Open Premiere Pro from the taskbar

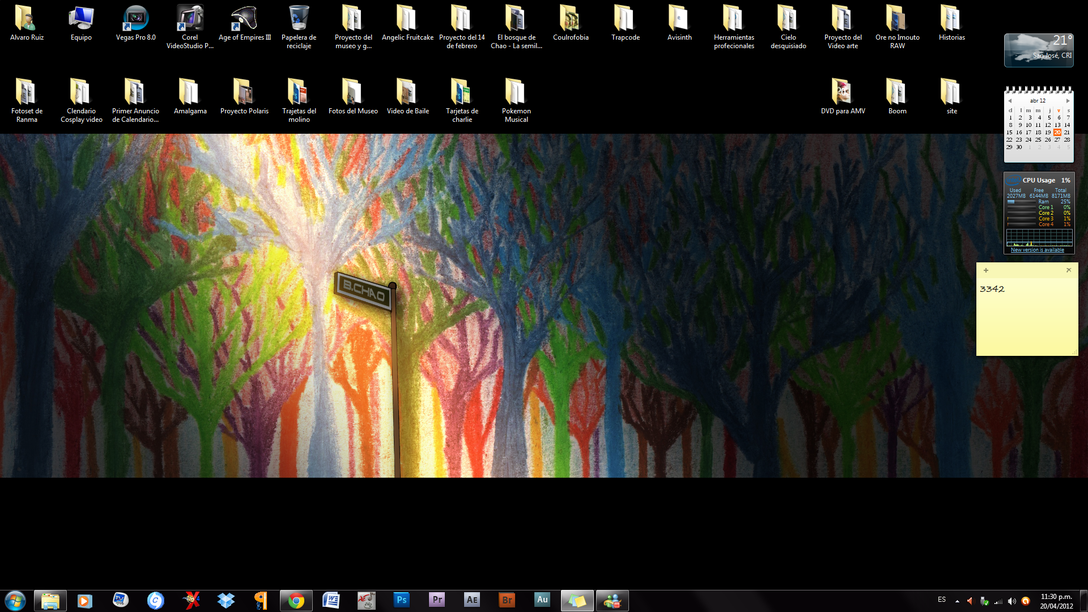436,600
